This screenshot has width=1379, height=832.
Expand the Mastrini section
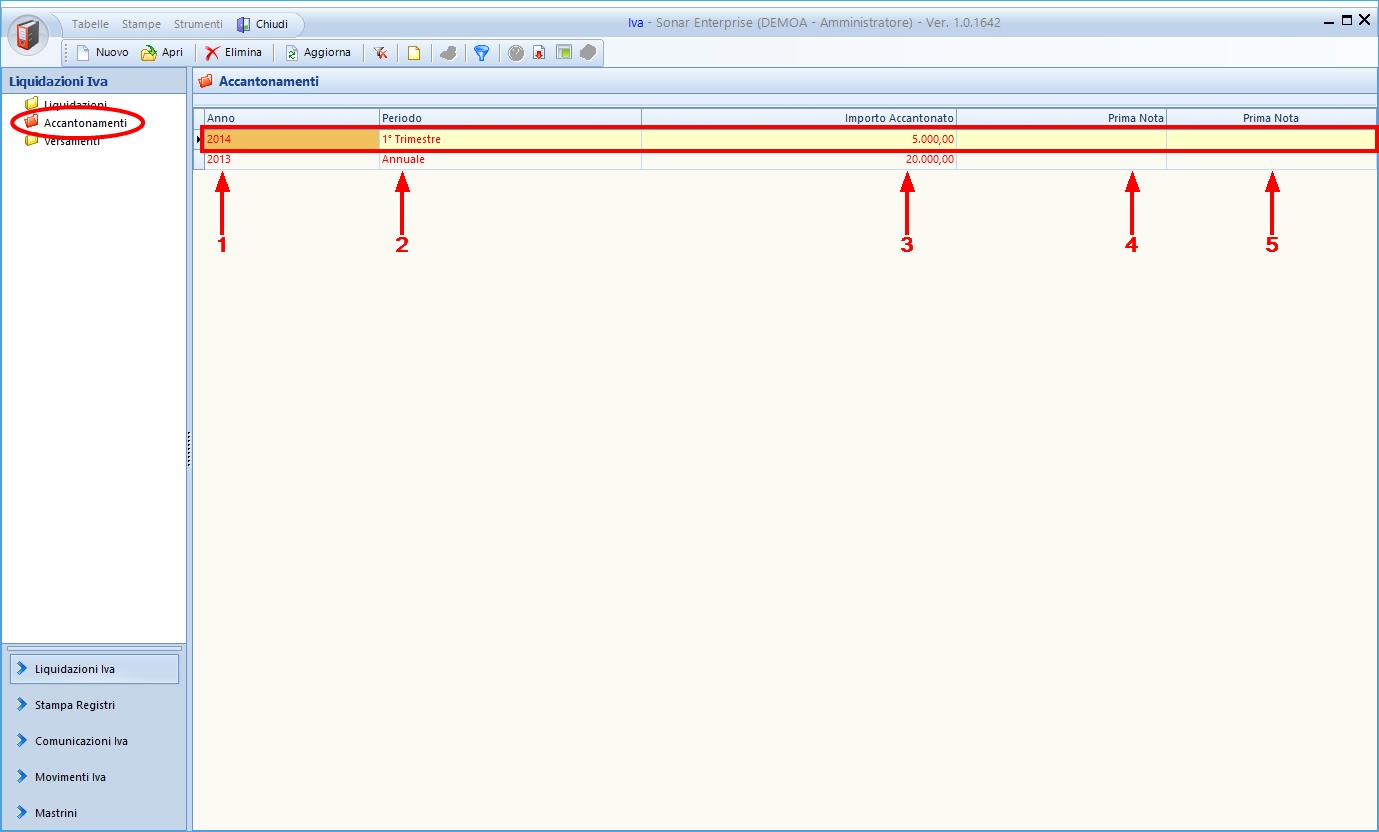[55, 813]
